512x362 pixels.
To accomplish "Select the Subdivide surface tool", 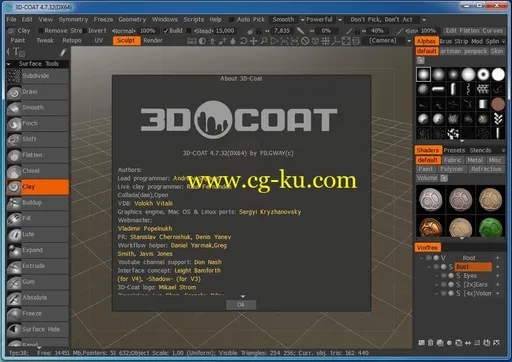I will (x=37, y=76).
